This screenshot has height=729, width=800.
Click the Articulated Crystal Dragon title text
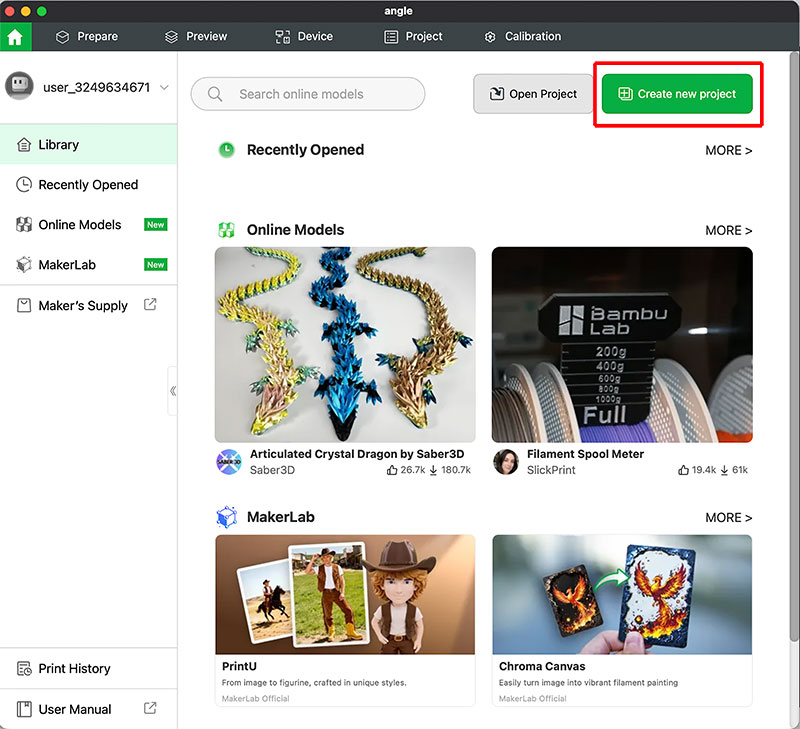pos(357,454)
